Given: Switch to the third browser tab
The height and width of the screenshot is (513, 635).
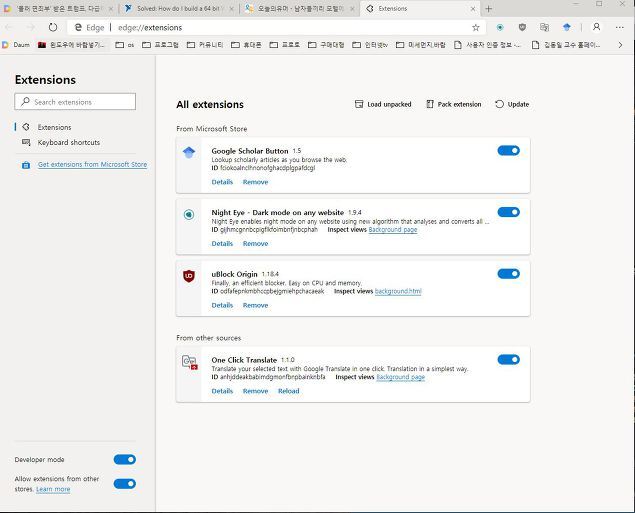Looking at the screenshot, I should point(300,9).
